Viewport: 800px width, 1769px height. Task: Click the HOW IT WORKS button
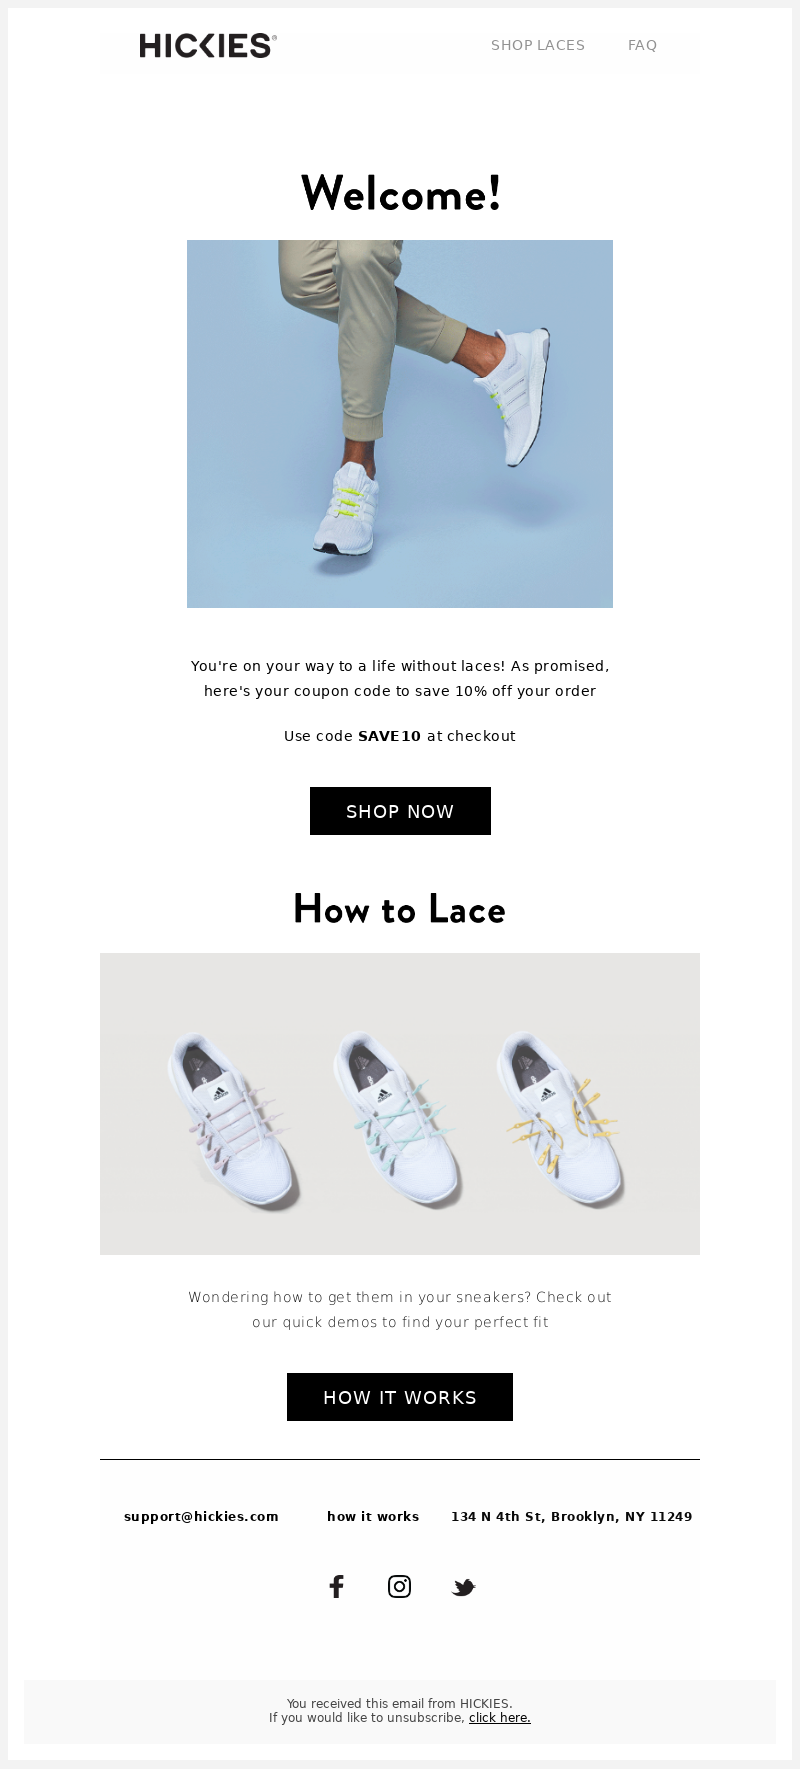click(400, 1397)
